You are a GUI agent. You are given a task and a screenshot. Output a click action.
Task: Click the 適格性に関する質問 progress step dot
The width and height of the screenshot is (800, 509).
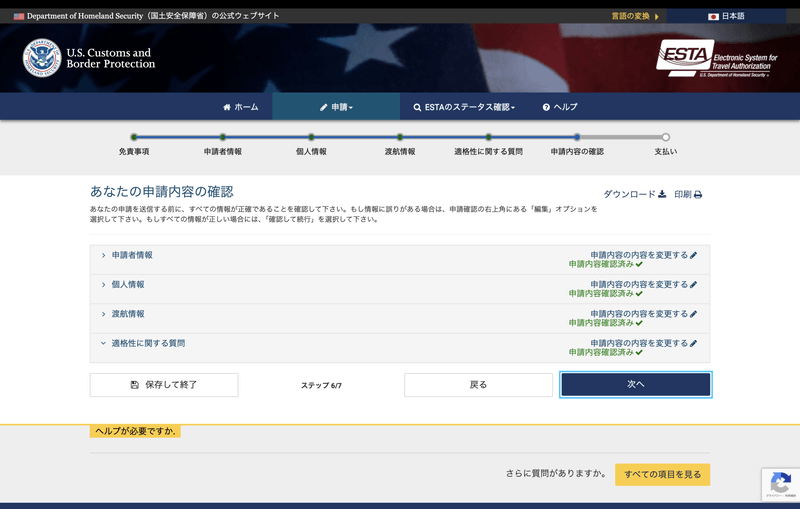coord(488,137)
